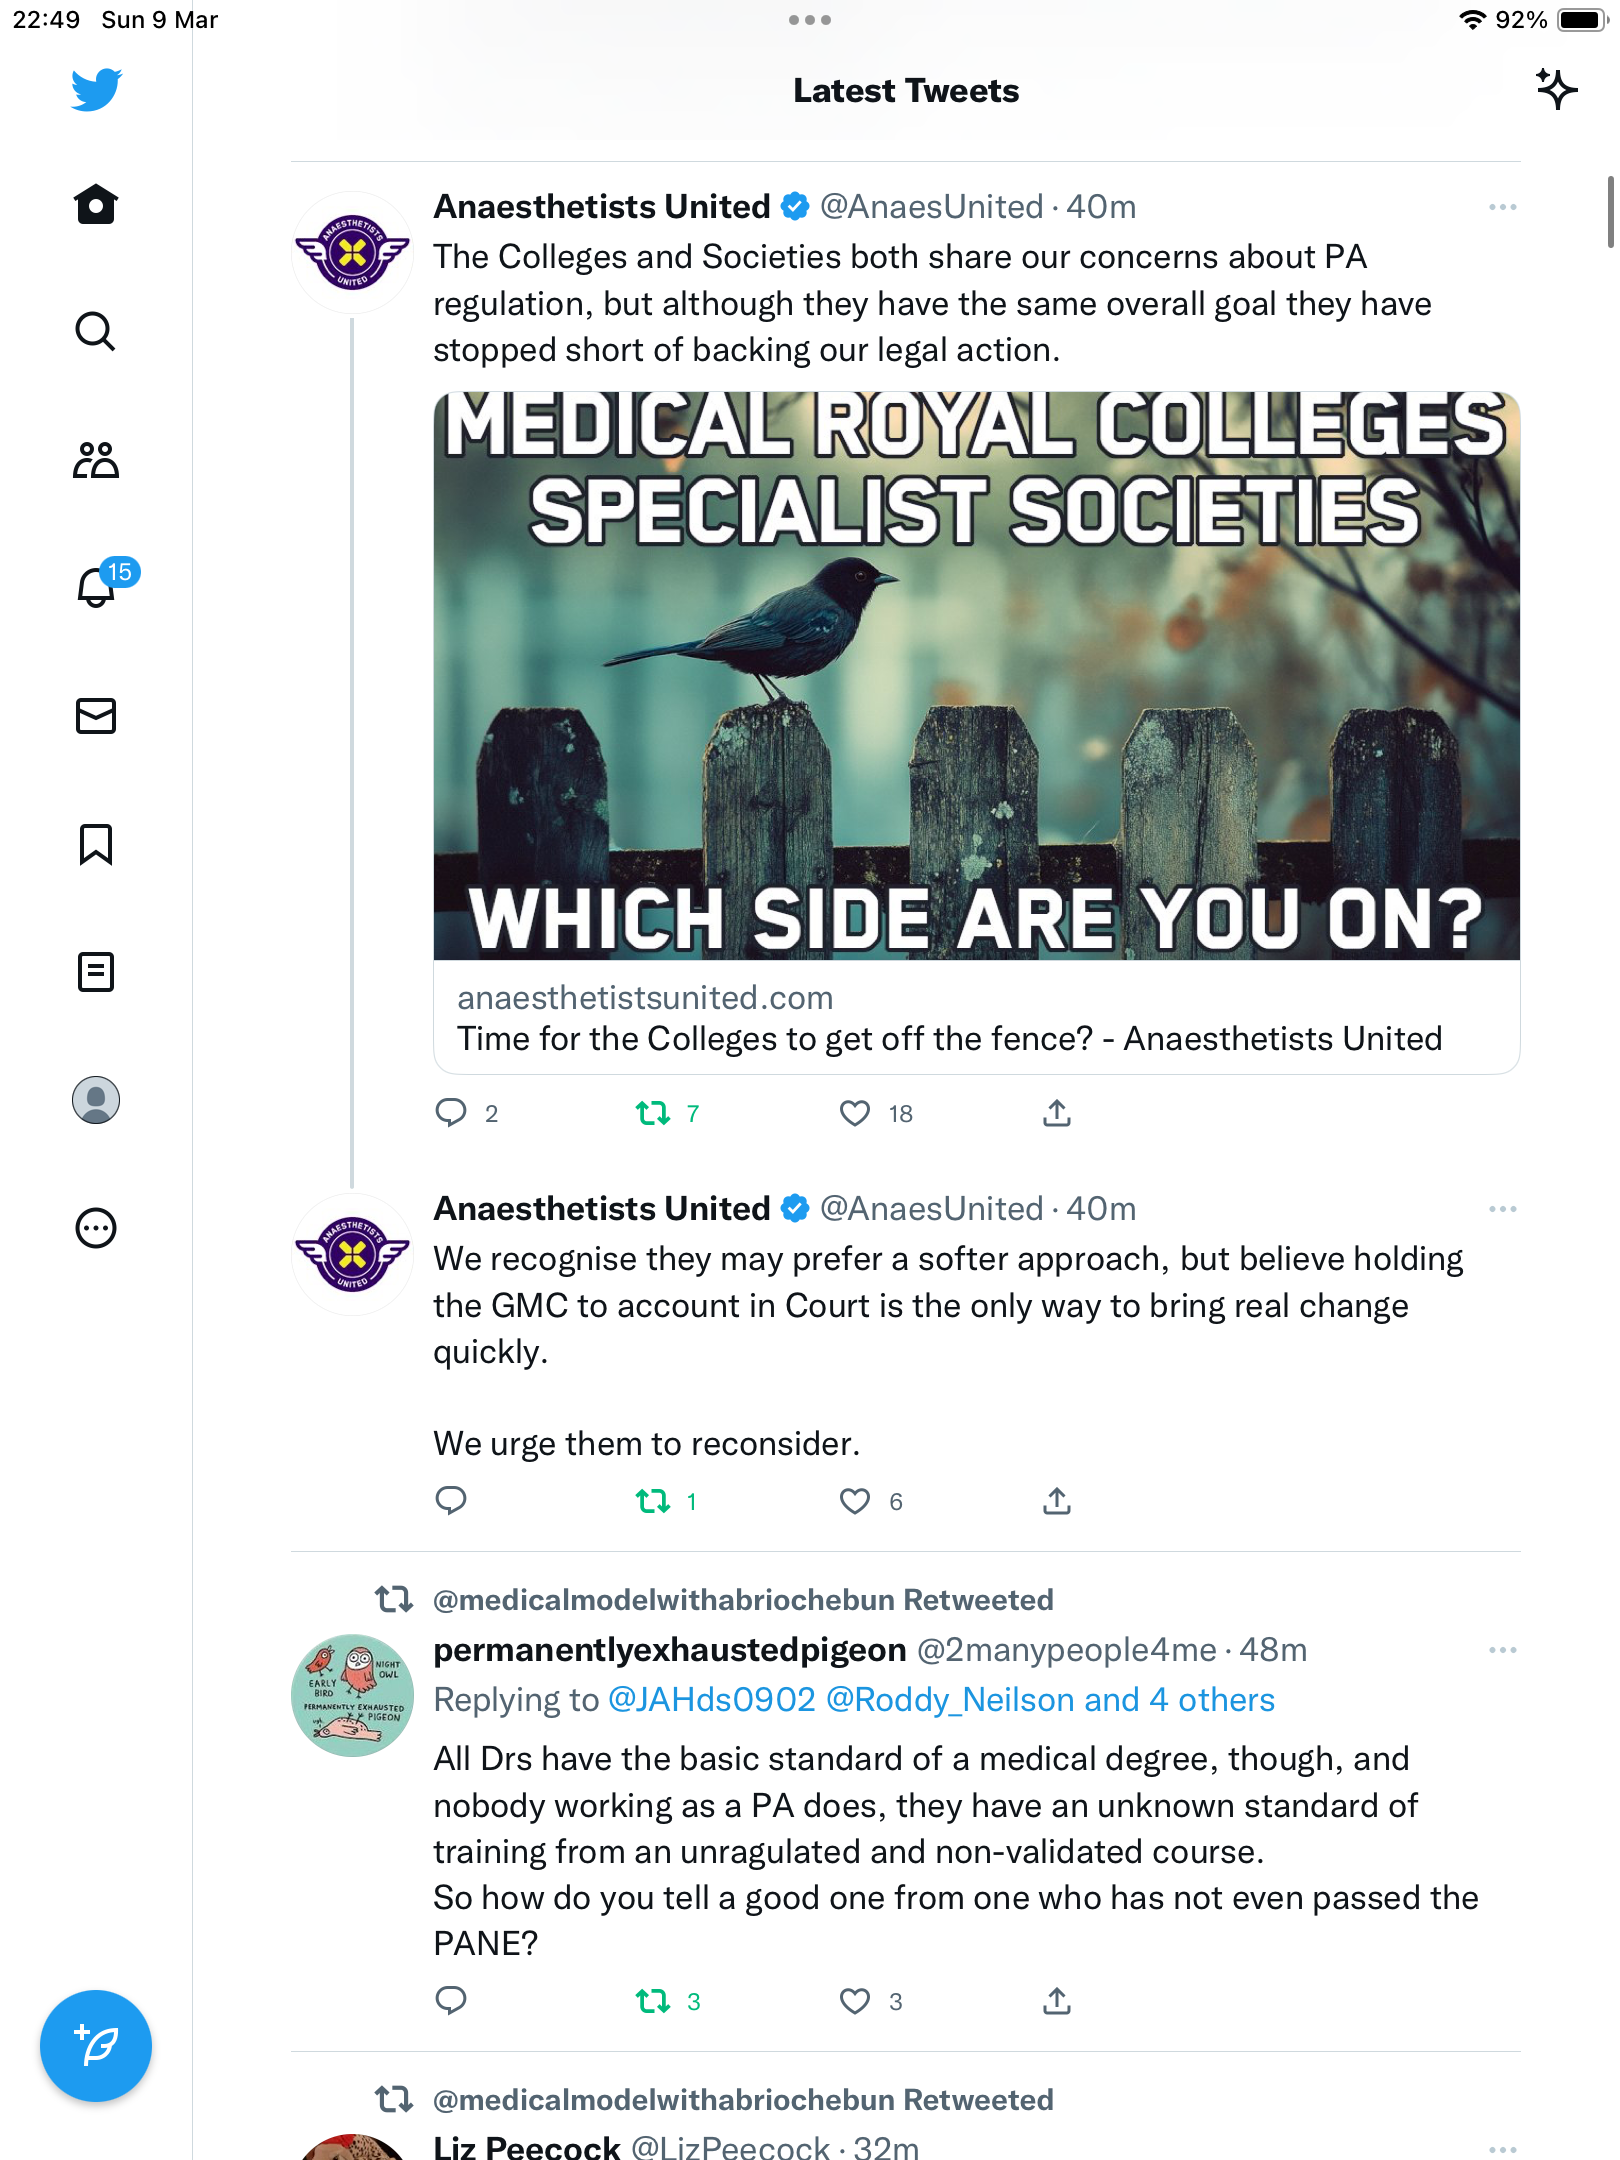This screenshot has height=2160, width=1620.
Task: Open the Search magnifier icon
Action: (96, 331)
